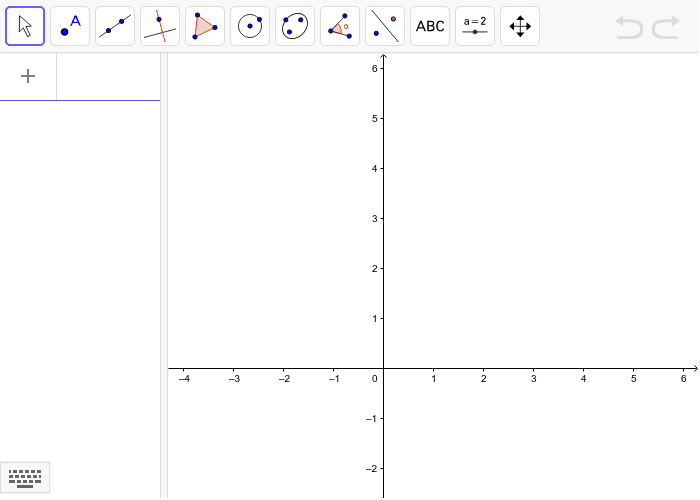Image resolution: width=700 pixels, height=500 pixels.
Task: Select the Ellipse conic tool
Action: [x=295, y=26]
